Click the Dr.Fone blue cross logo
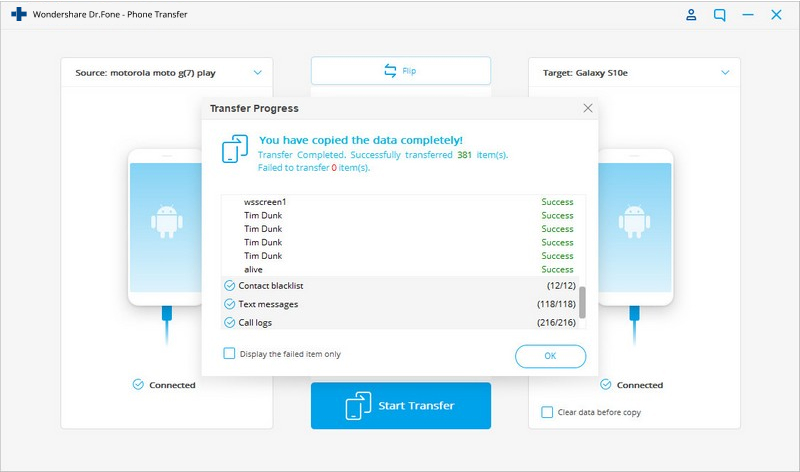 pyautogui.click(x=19, y=14)
